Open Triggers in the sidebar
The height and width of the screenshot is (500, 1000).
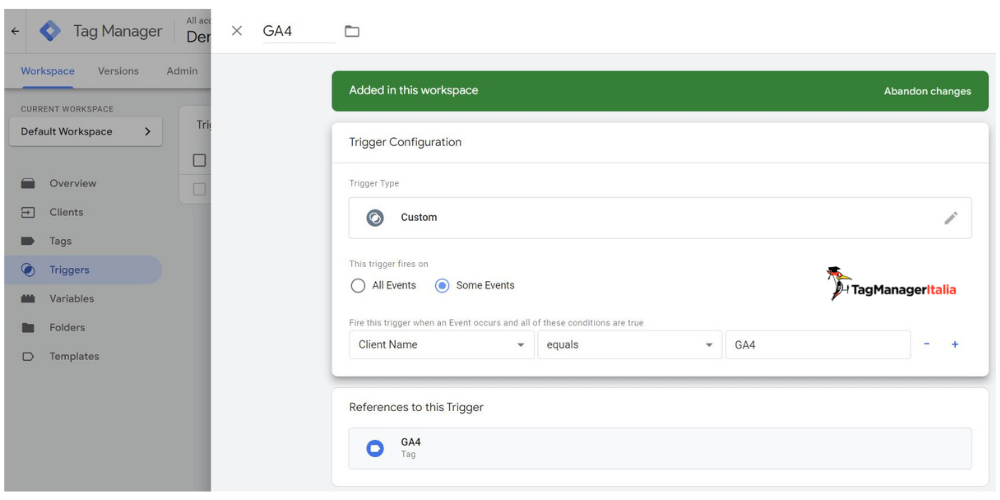pyautogui.click(x=83, y=270)
